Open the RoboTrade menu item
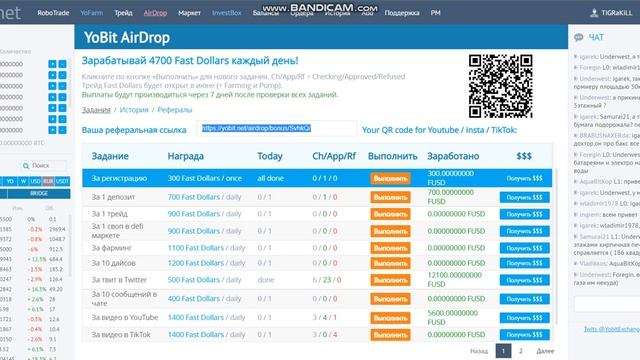The height and width of the screenshot is (360, 640). (53, 13)
